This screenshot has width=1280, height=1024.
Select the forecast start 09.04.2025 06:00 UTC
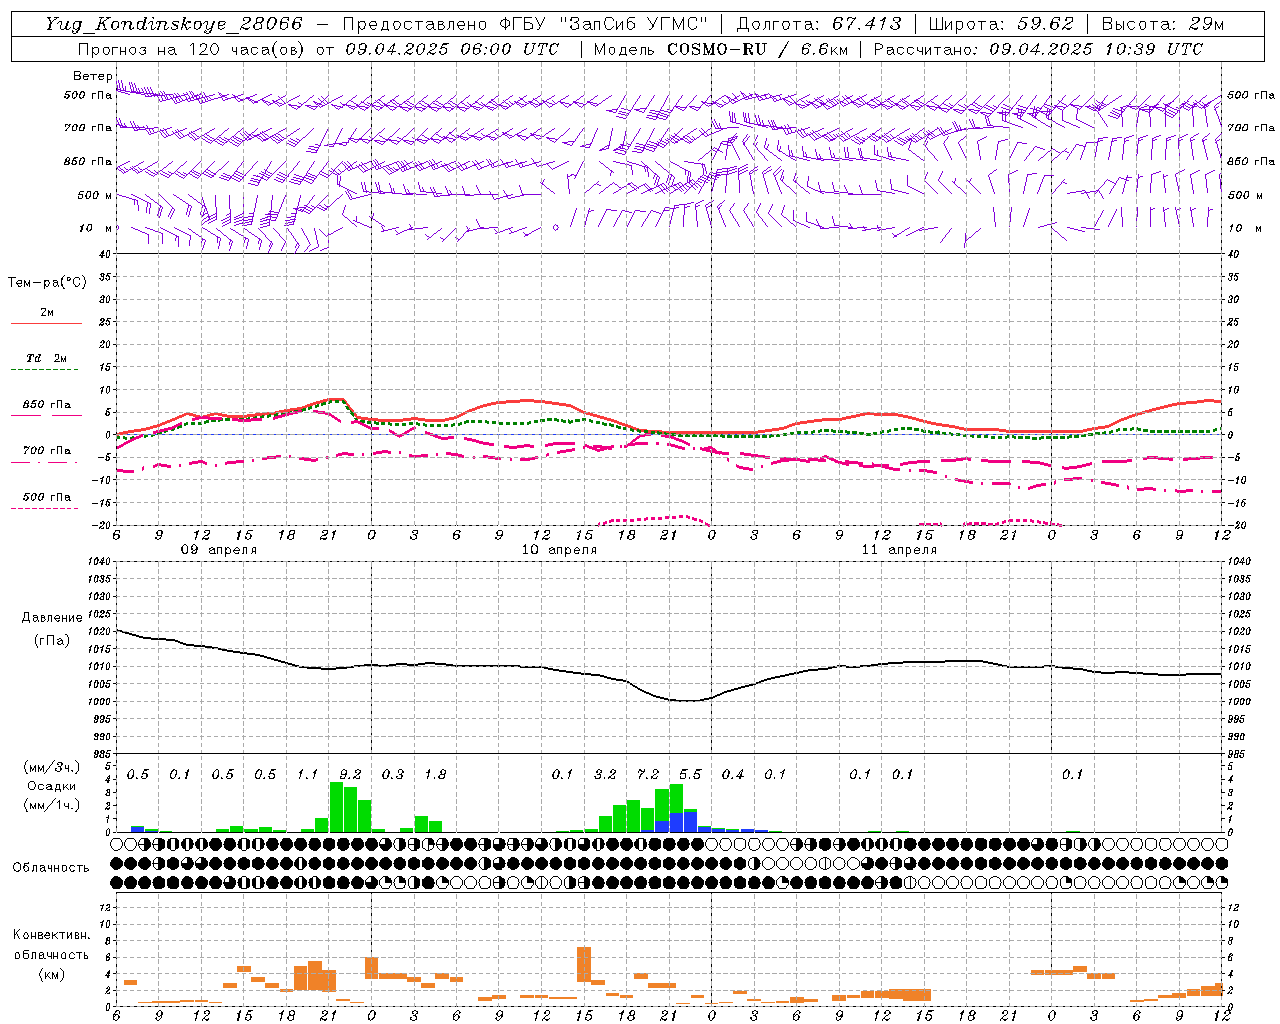pos(452,49)
